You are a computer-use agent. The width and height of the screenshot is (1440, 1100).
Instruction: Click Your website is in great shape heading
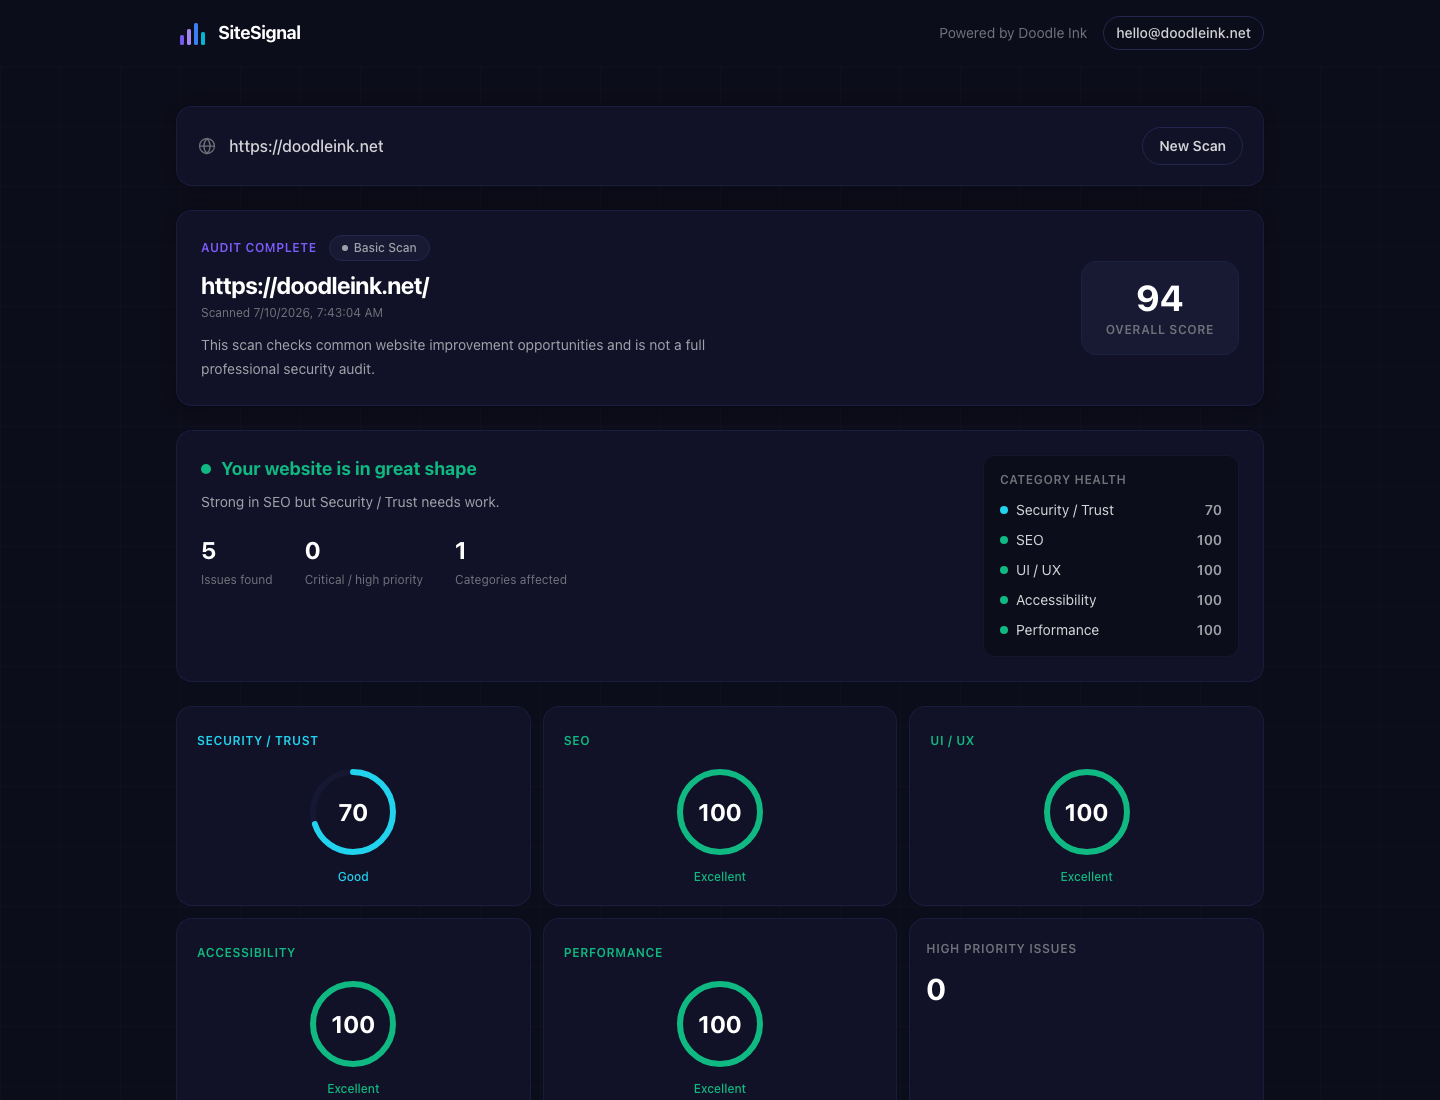pyautogui.click(x=349, y=469)
